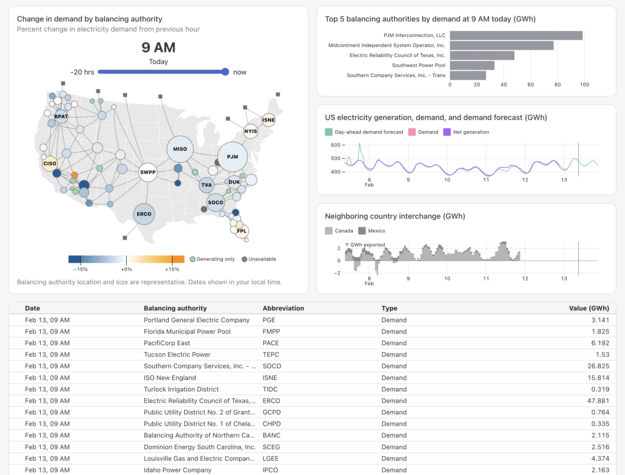Screen dimensions: 625x475
Task: Click the ISNE node in New England
Action: coord(268,120)
